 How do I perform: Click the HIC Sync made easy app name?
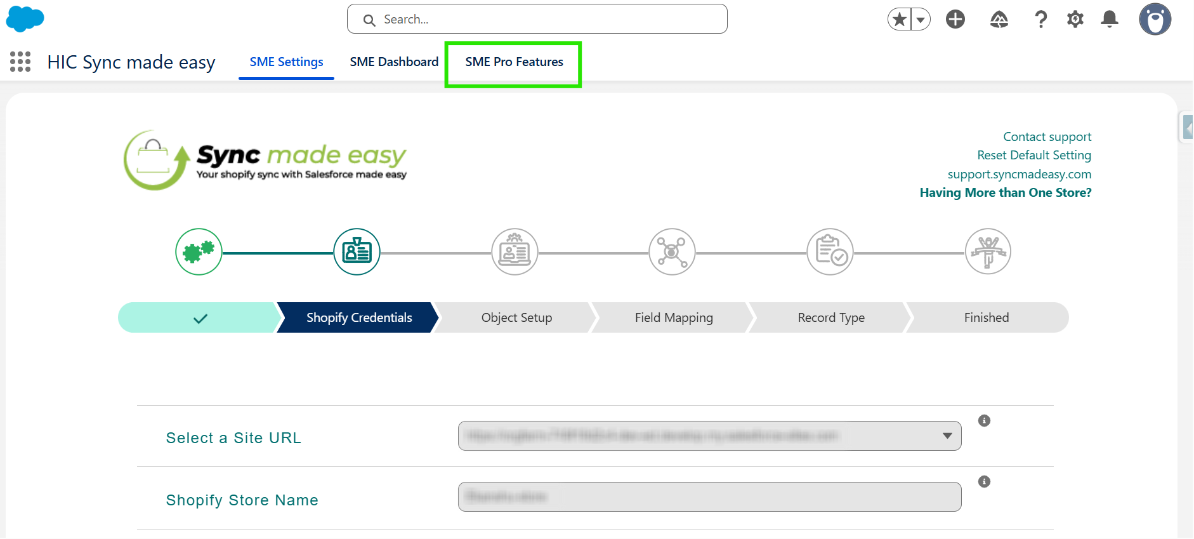[x=131, y=62]
